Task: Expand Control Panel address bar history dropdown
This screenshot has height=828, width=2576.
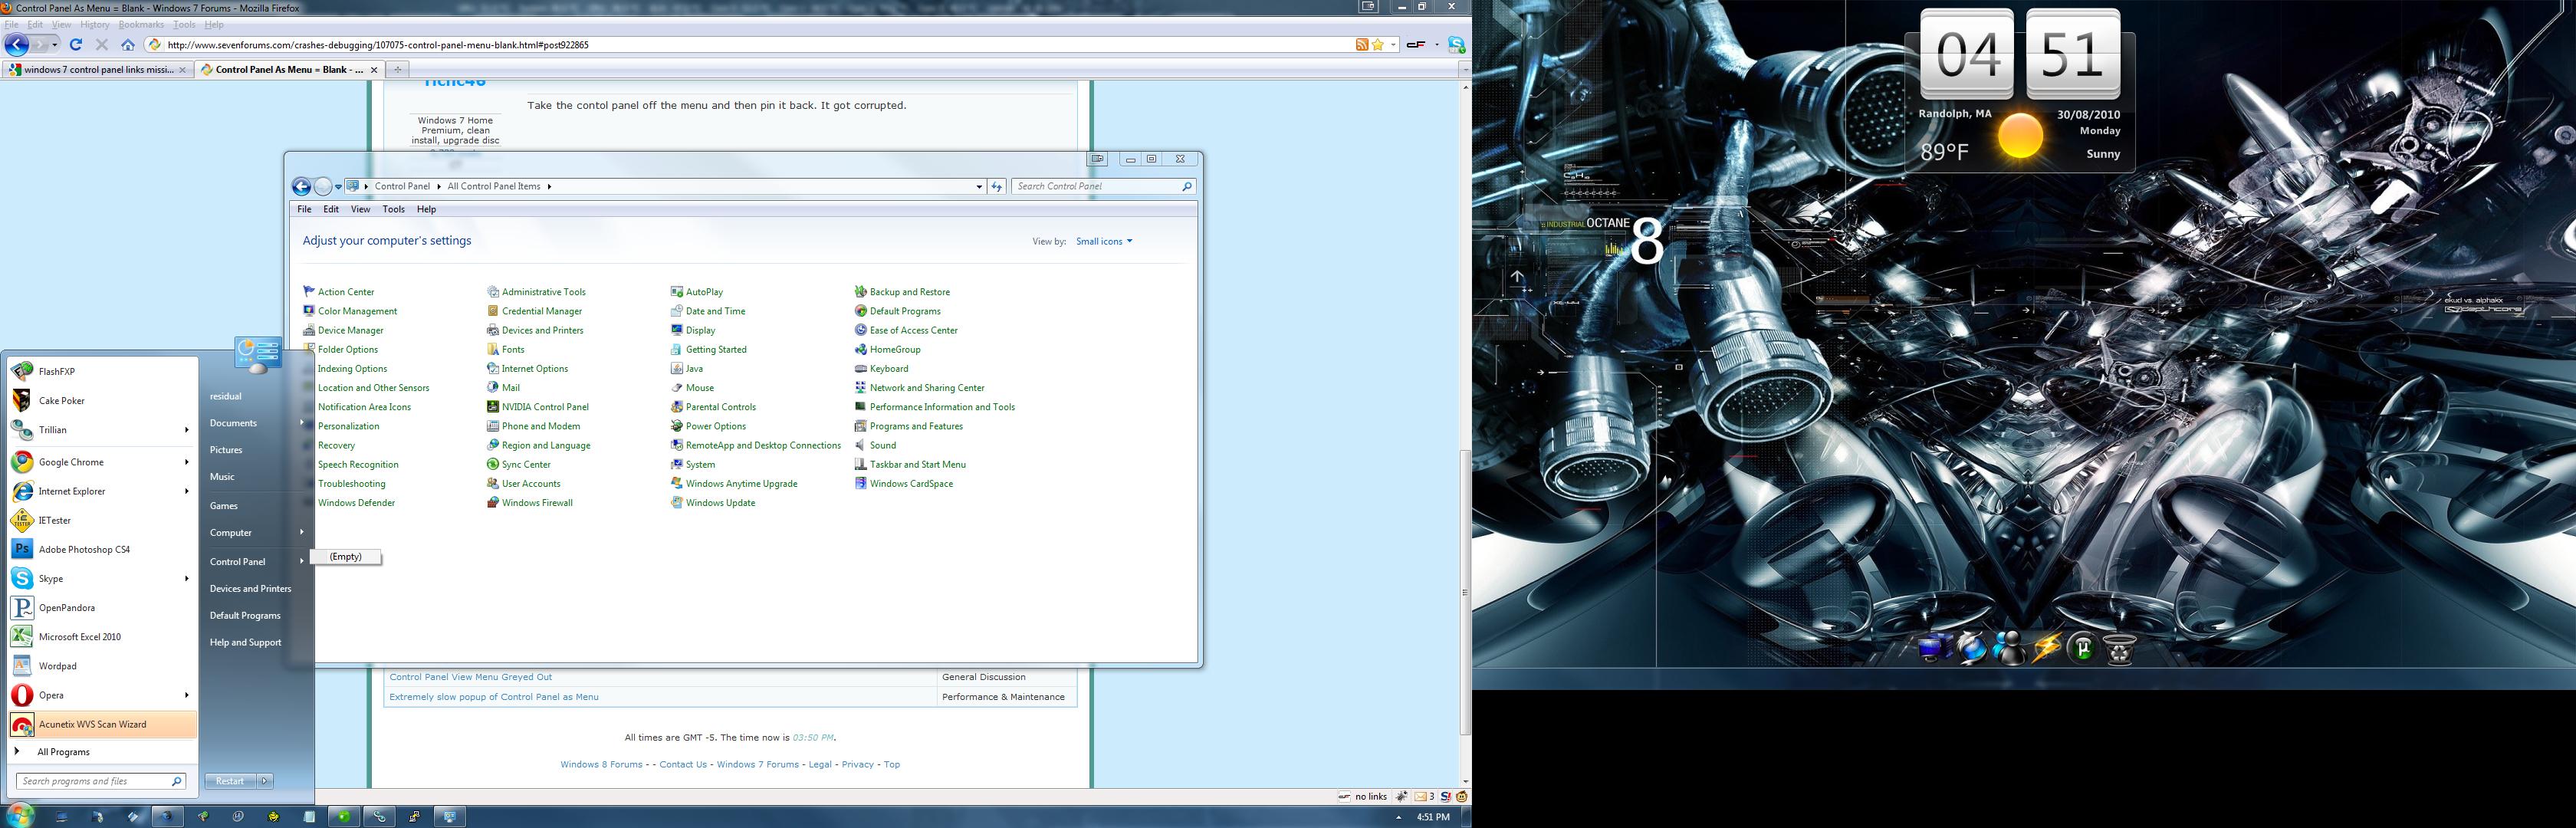Action: pos(978,186)
